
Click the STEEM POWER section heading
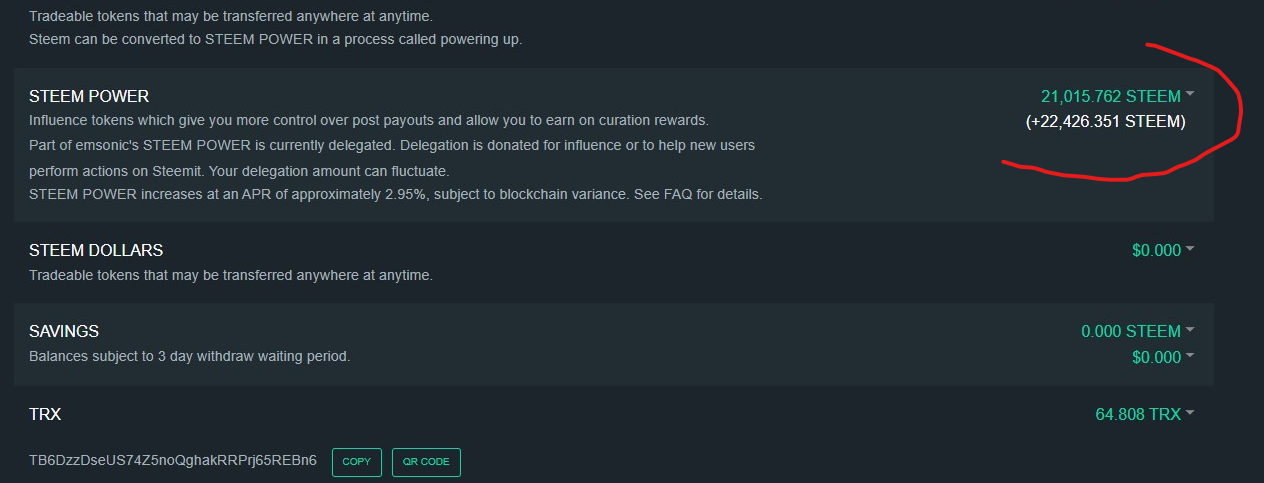click(x=89, y=97)
